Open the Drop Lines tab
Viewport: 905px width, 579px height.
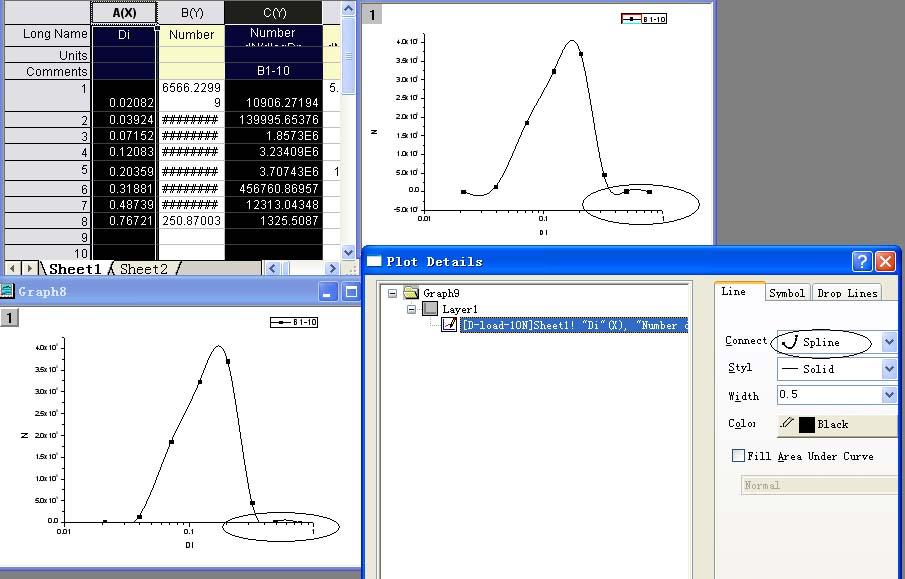pos(847,293)
